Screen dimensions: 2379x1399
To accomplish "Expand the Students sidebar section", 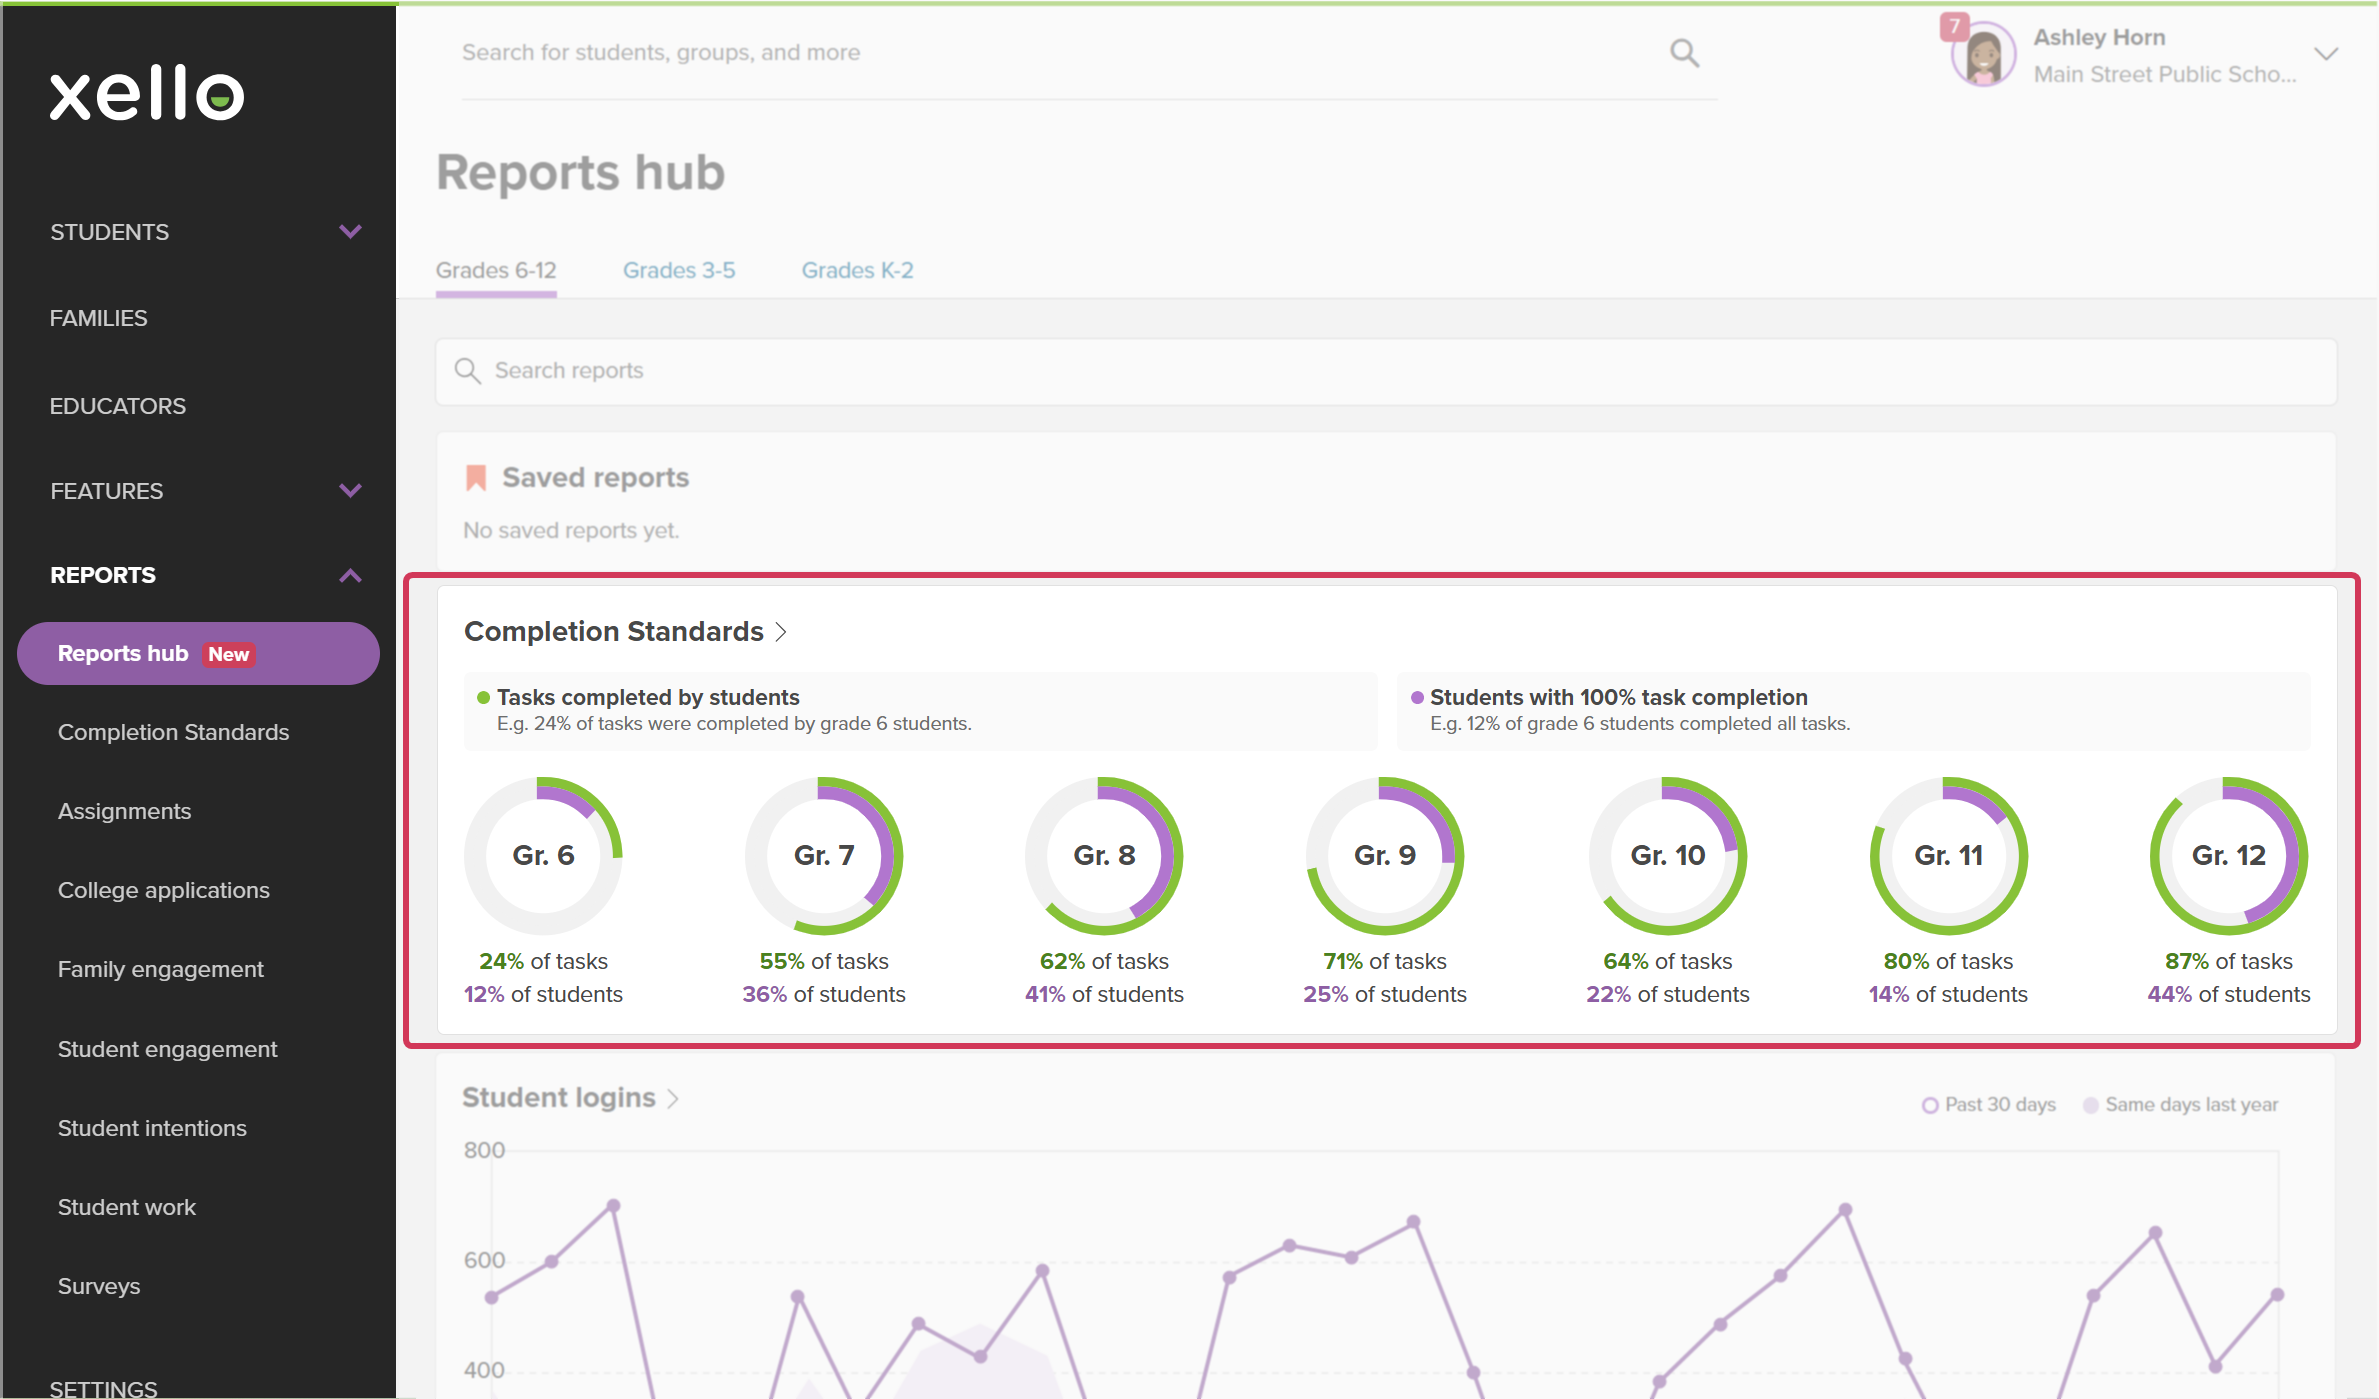I will coord(350,232).
